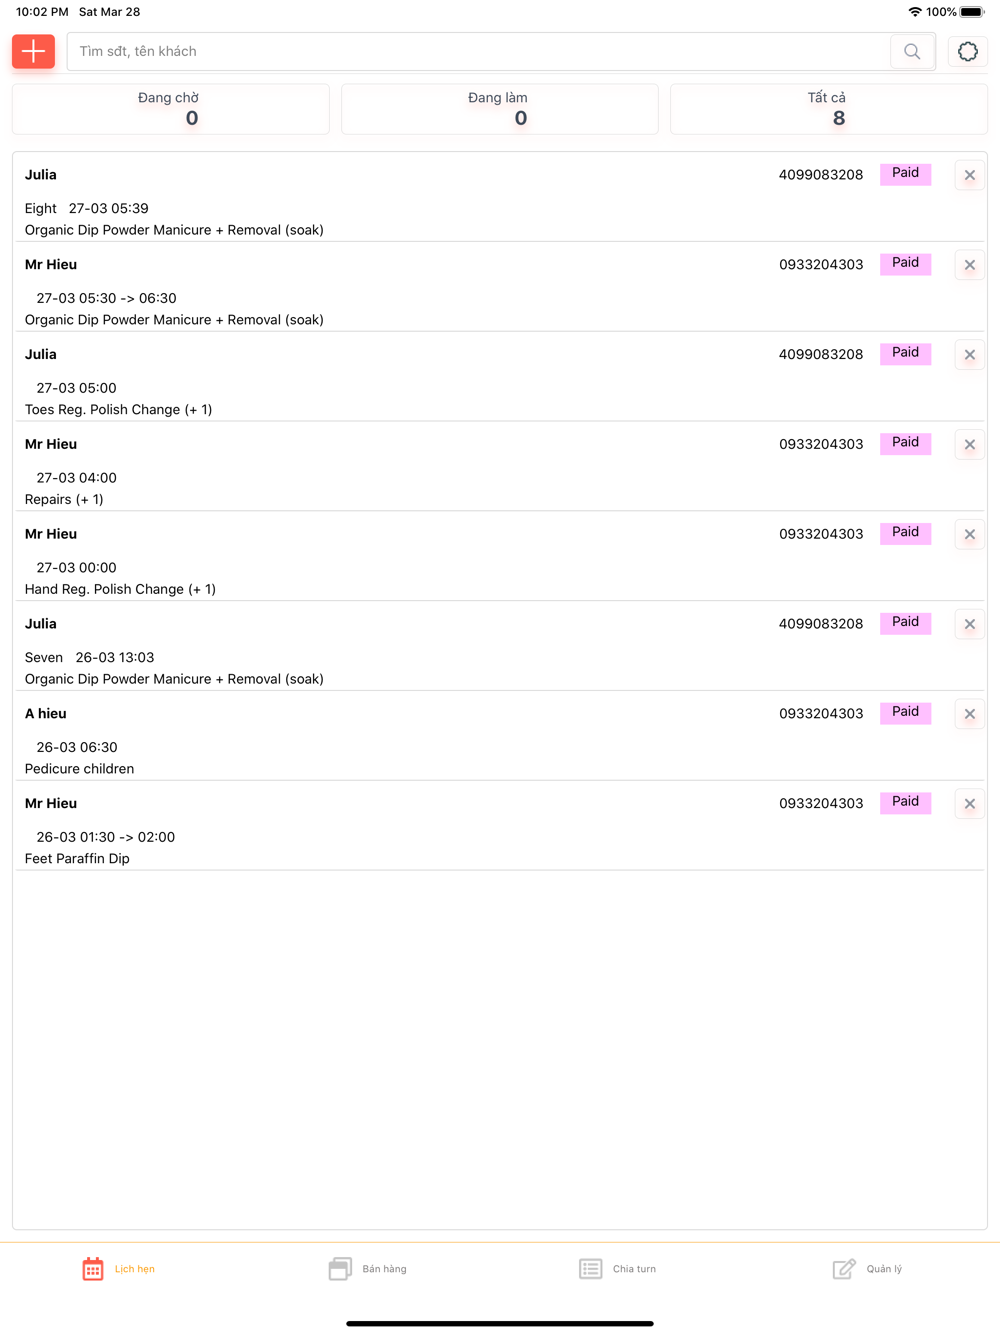
Task: Tap the refresh icon beside search bar
Action: (x=967, y=52)
